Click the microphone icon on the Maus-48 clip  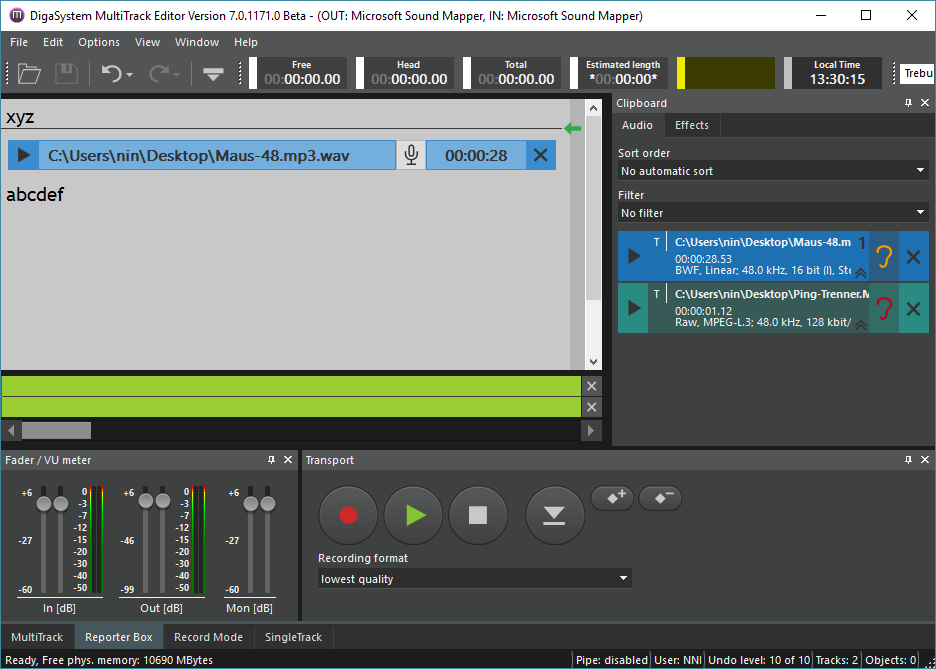pos(410,155)
